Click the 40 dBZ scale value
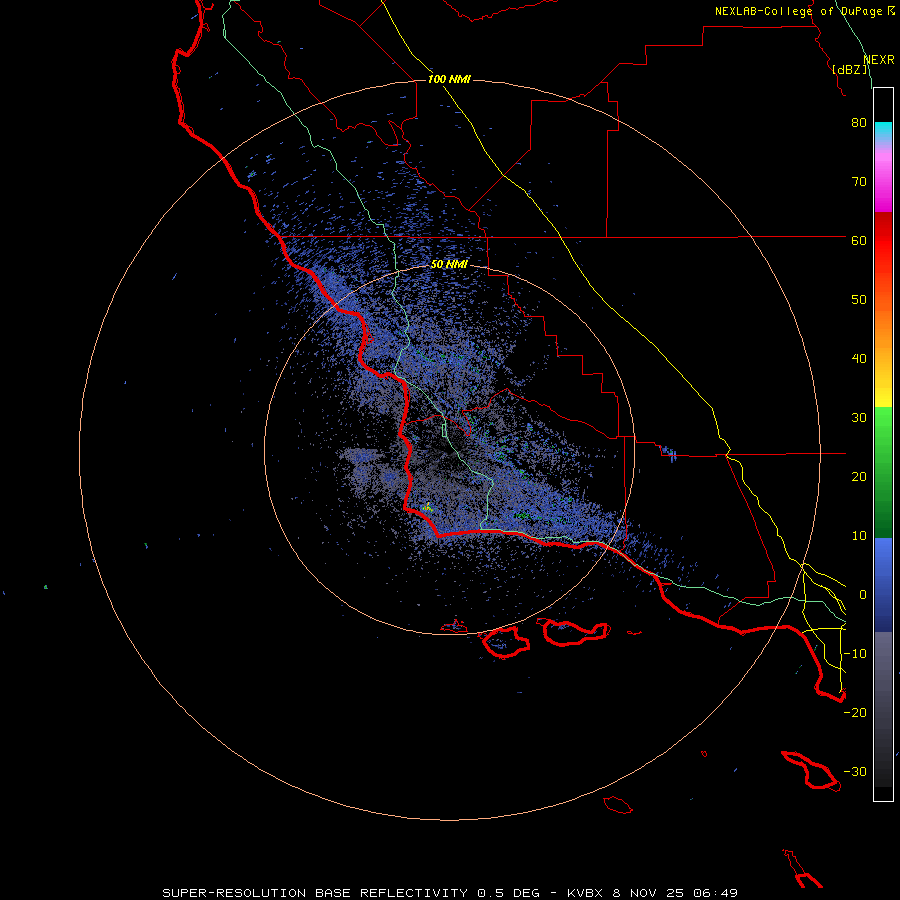This screenshot has width=900, height=900. pyautogui.click(x=859, y=359)
